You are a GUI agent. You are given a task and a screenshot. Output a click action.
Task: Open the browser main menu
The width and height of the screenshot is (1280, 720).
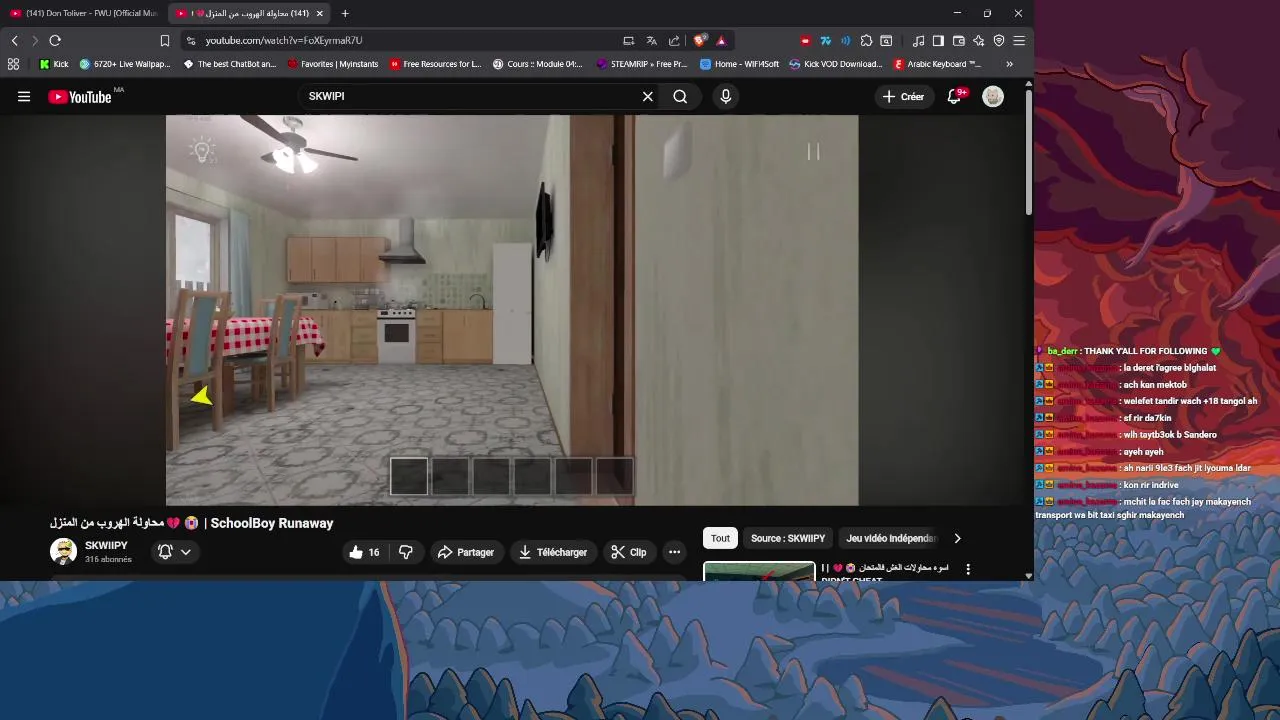point(1019,40)
